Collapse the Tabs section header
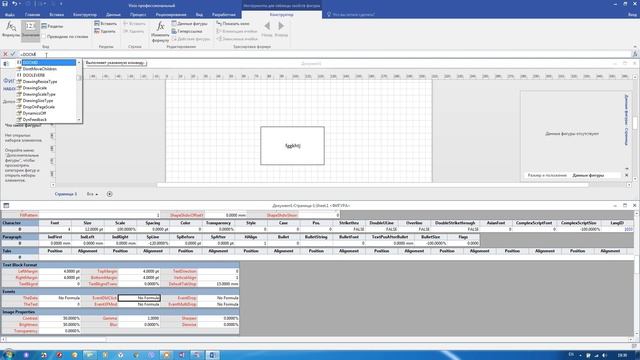Viewport: 640px width, 360px height. coord(20,251)
